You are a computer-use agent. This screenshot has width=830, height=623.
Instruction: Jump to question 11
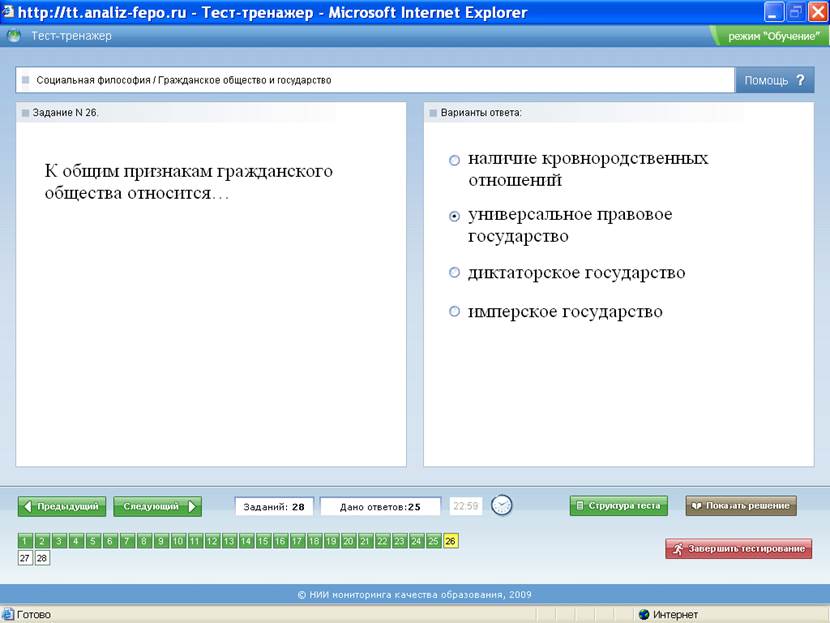point(195,541)
